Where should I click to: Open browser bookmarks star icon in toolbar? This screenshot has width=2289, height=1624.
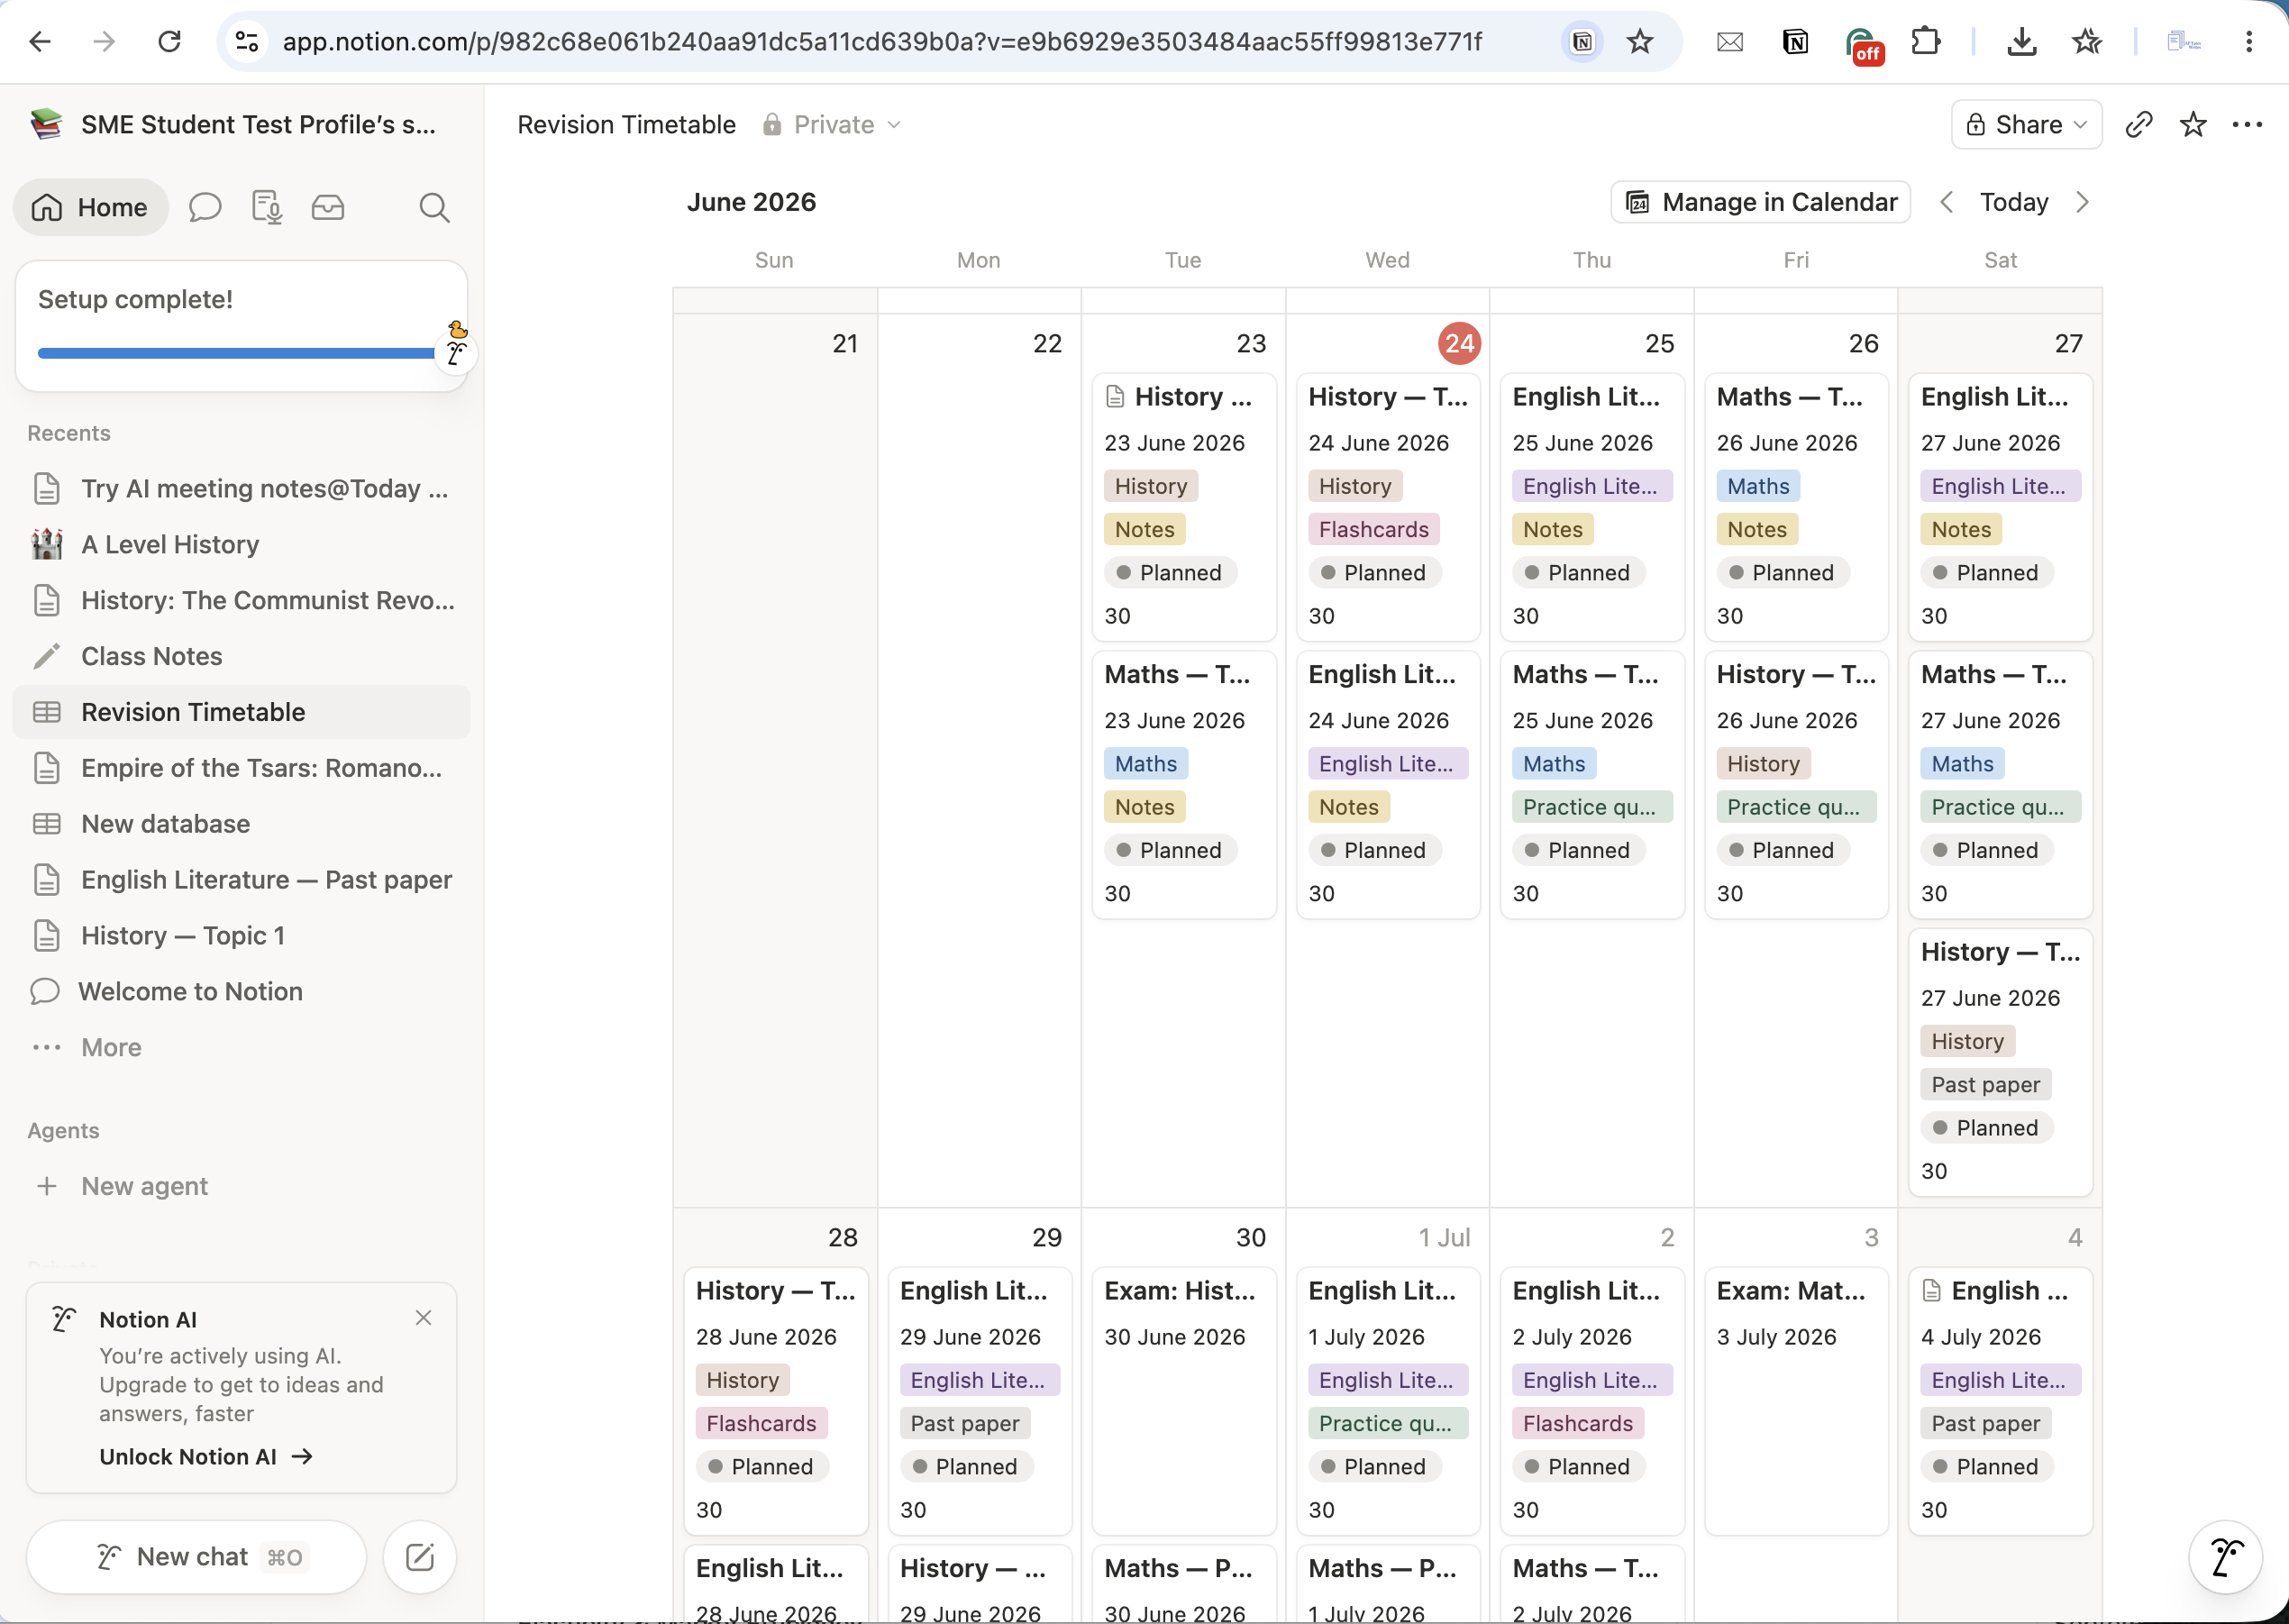[x=2086, y=41]
